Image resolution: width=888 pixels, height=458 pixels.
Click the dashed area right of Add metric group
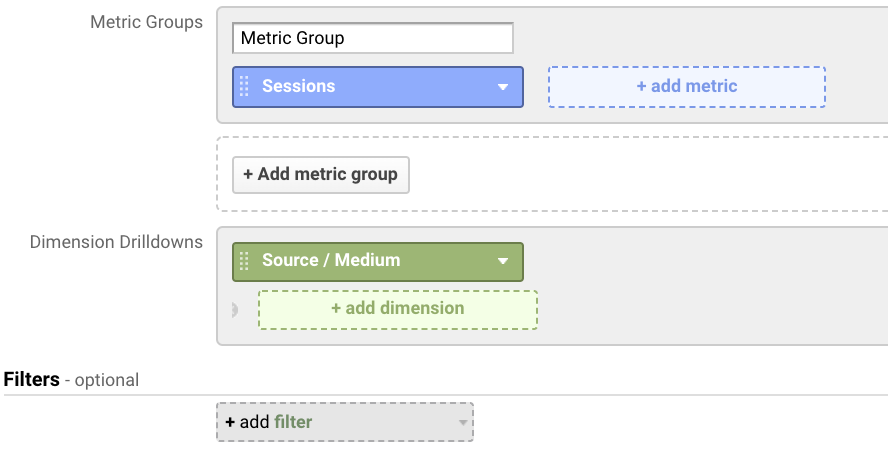[640, 174]
